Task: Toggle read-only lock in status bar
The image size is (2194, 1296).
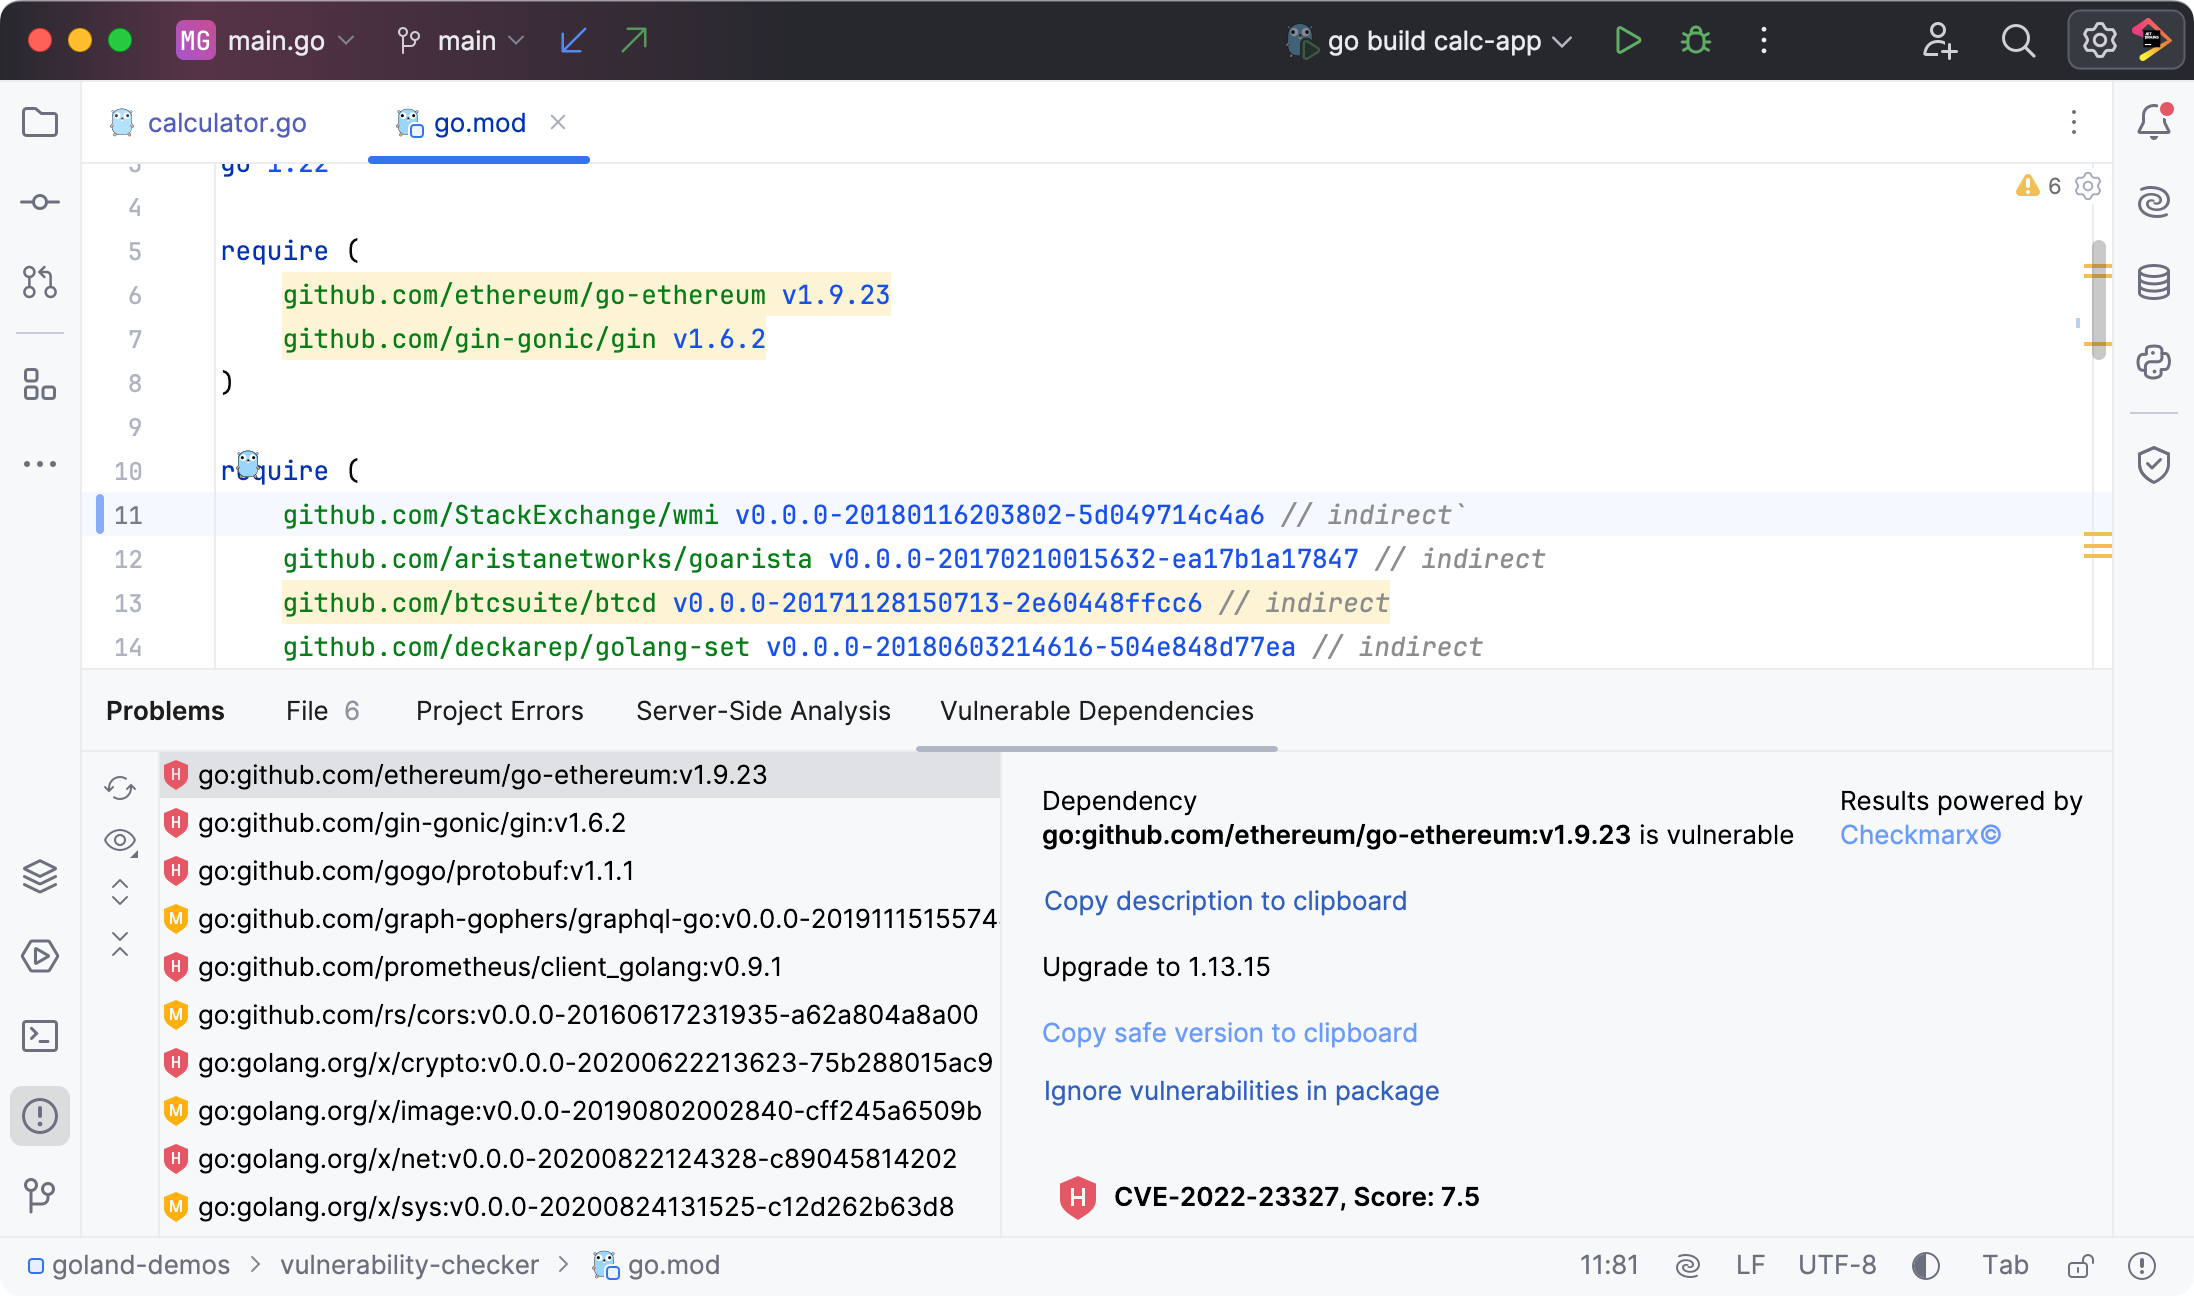Action: tap(2080, 1266)
